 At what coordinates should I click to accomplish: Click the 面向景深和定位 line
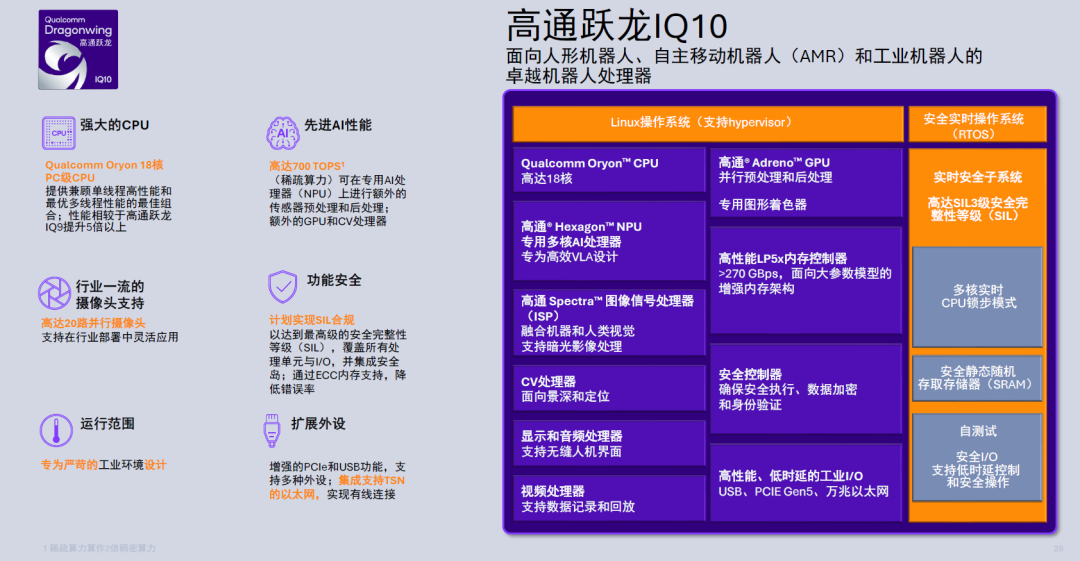[x=565, y=396]
